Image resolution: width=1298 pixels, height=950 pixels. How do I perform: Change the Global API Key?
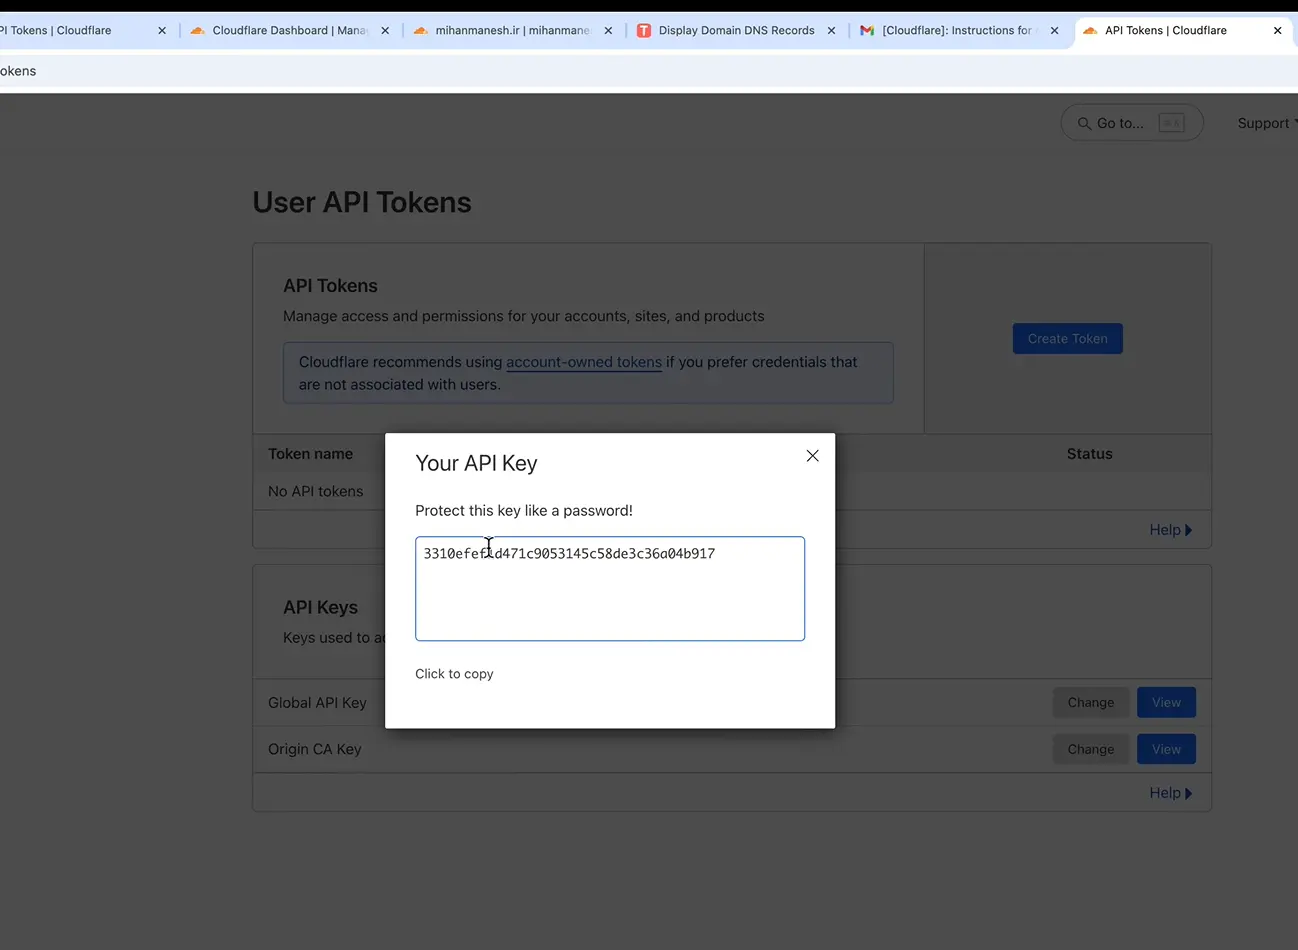click(x=1090, y=703)
